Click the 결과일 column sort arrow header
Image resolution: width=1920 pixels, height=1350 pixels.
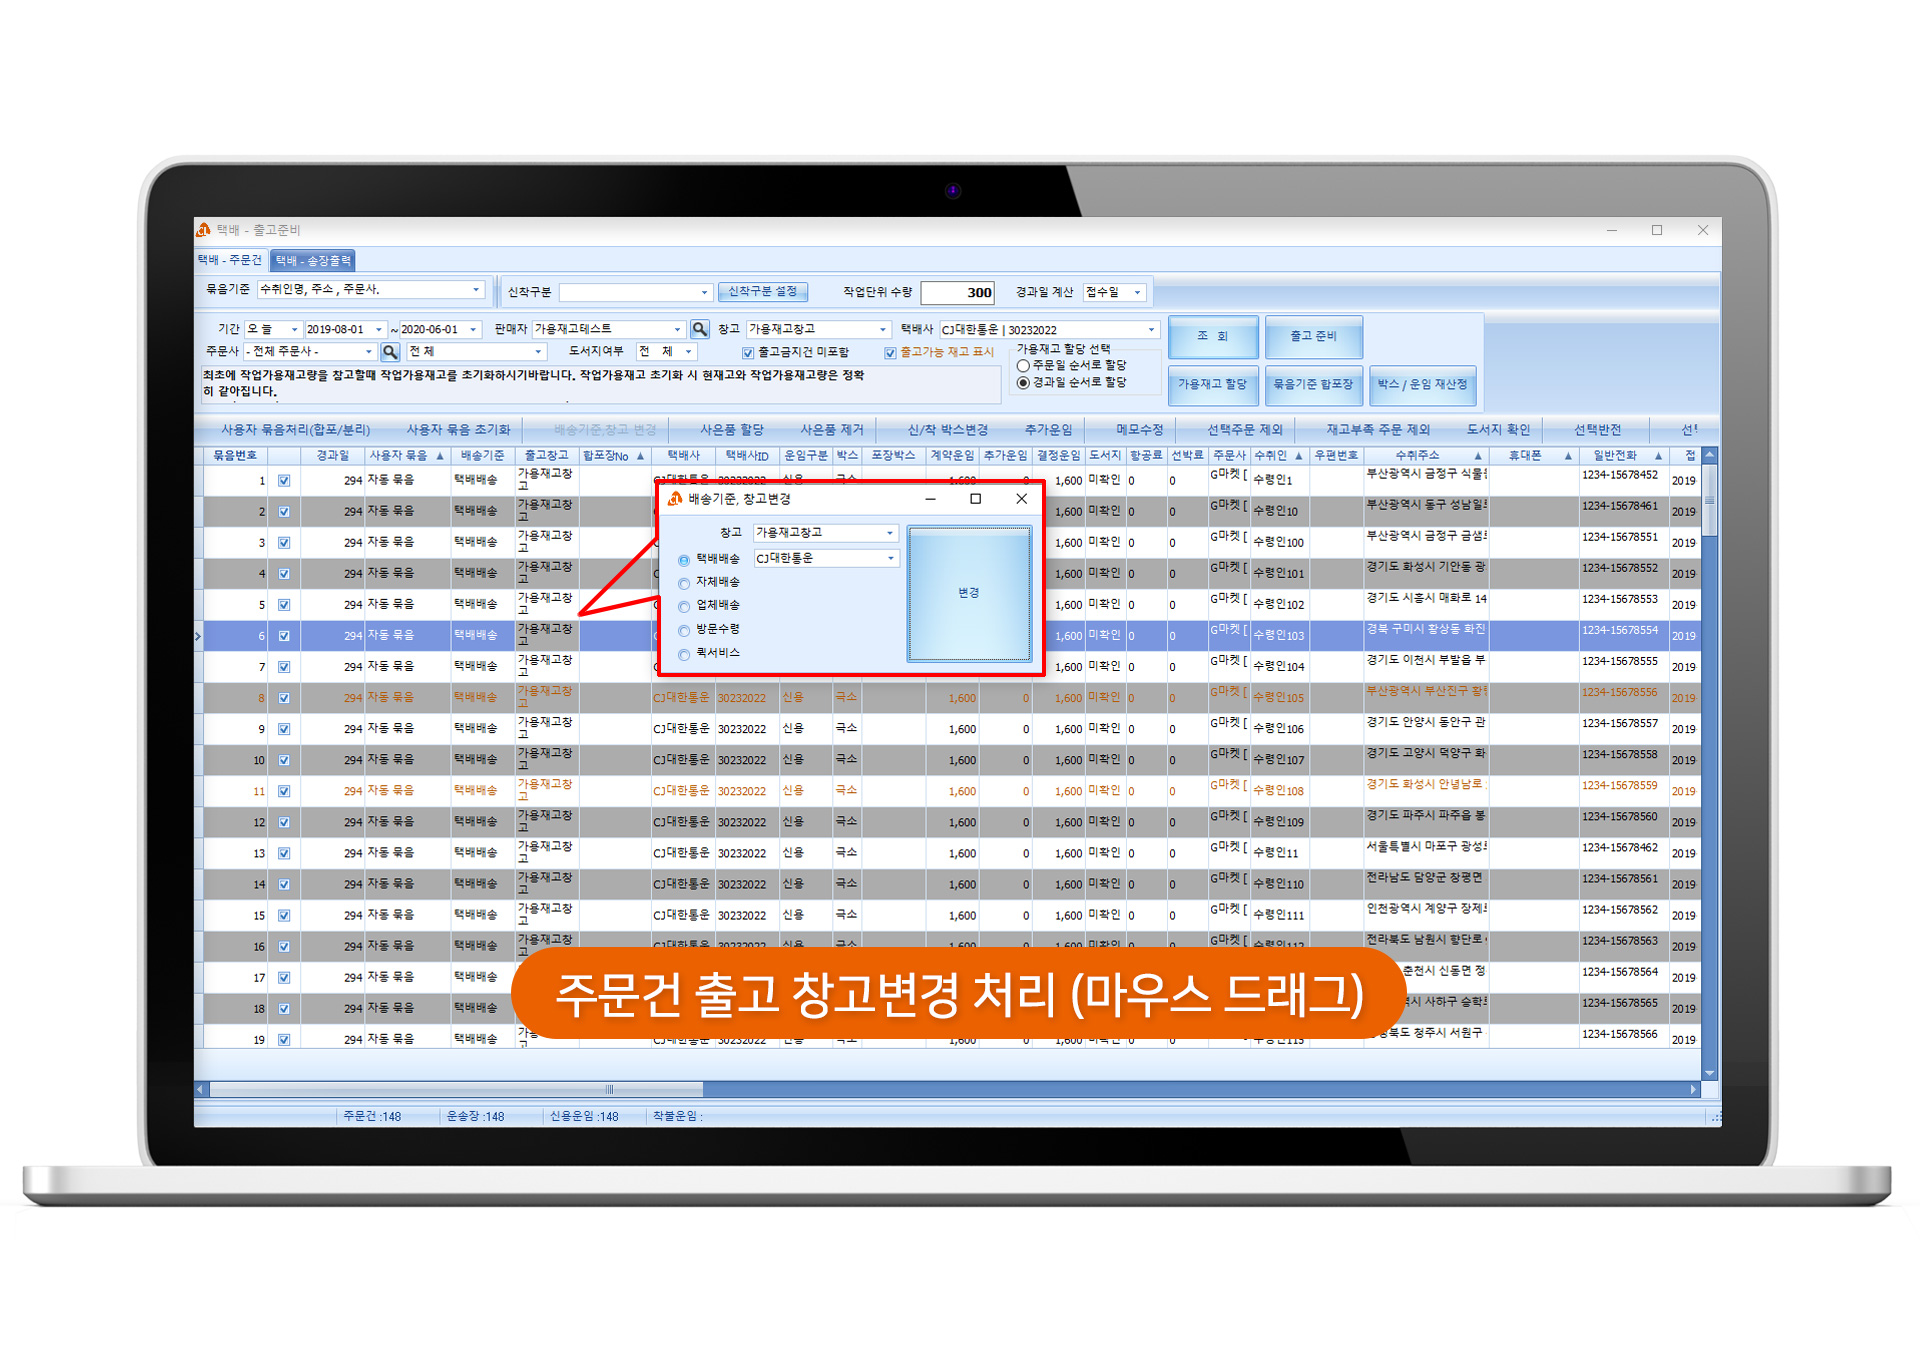click(x=332, y=456)
